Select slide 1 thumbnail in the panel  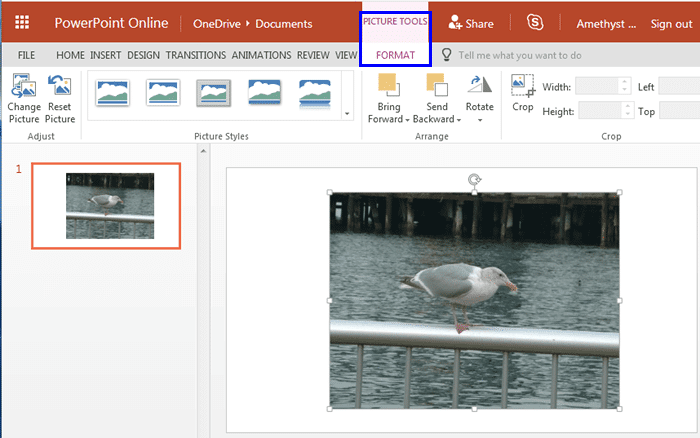[106, 205]
